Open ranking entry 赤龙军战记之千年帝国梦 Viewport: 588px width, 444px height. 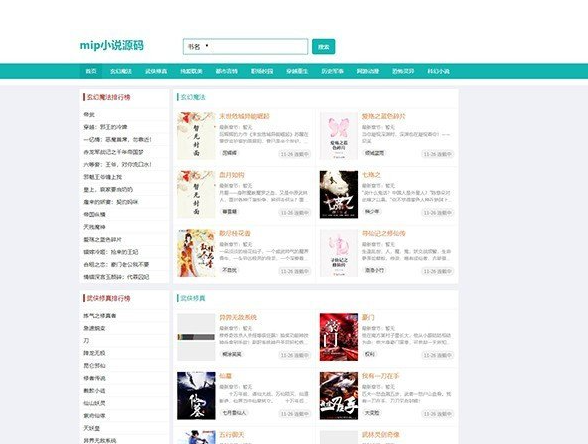113,152
